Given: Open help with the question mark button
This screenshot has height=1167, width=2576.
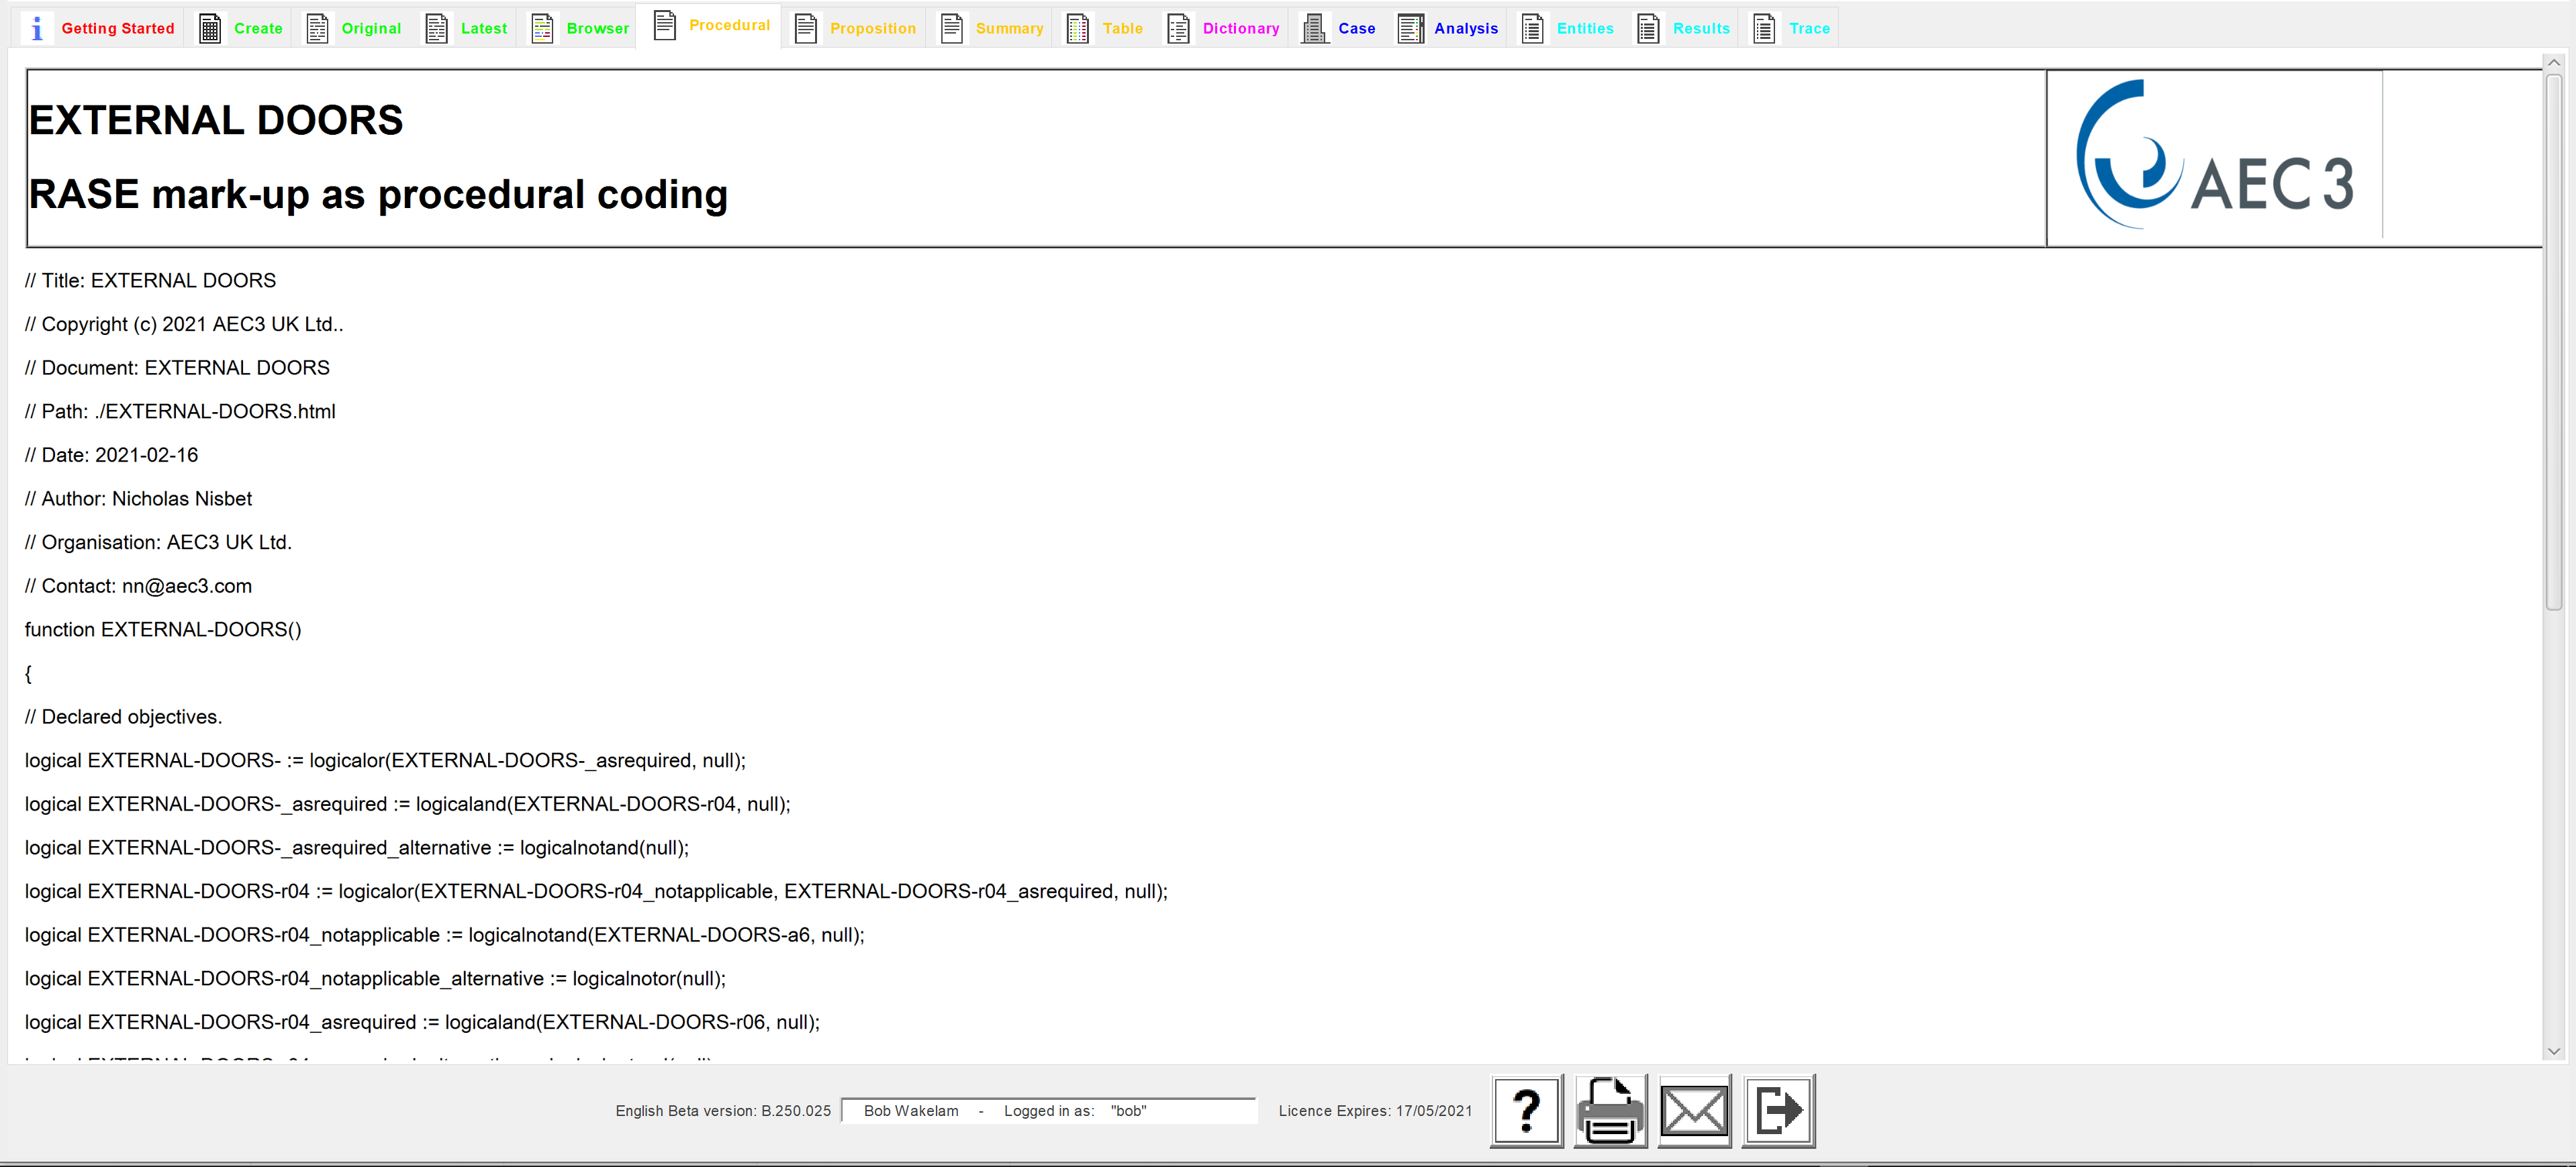Looking at the screenshot, I should click(x=1527, y=1110).
